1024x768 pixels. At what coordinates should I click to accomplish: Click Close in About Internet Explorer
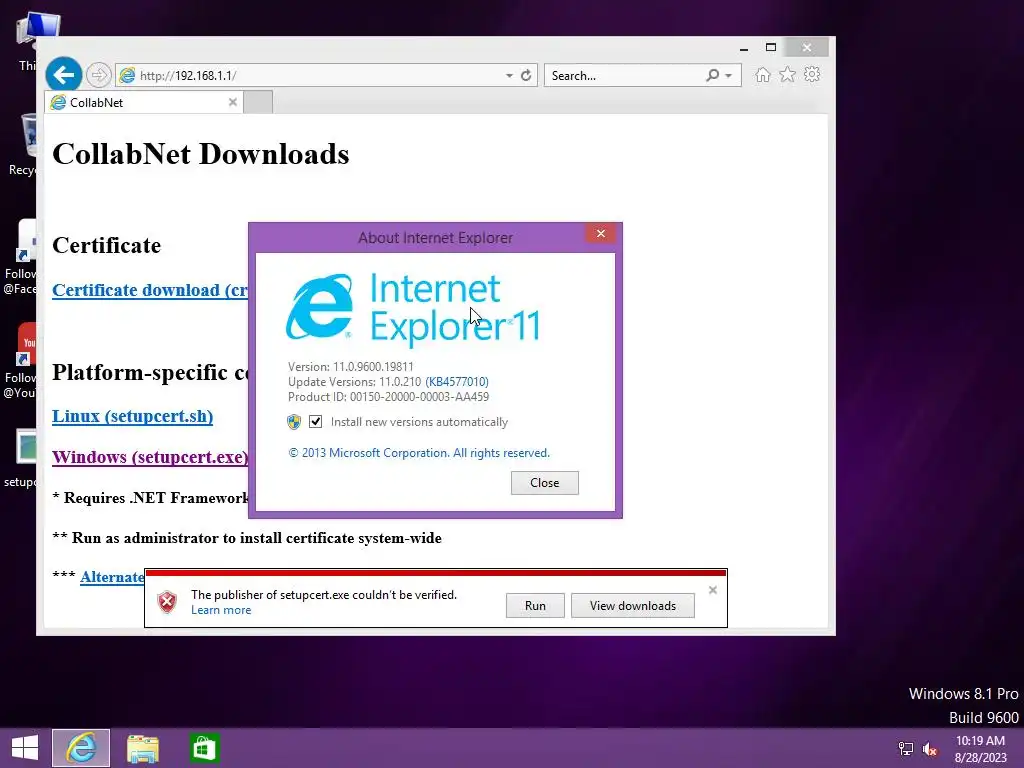(x=545, y=483)
